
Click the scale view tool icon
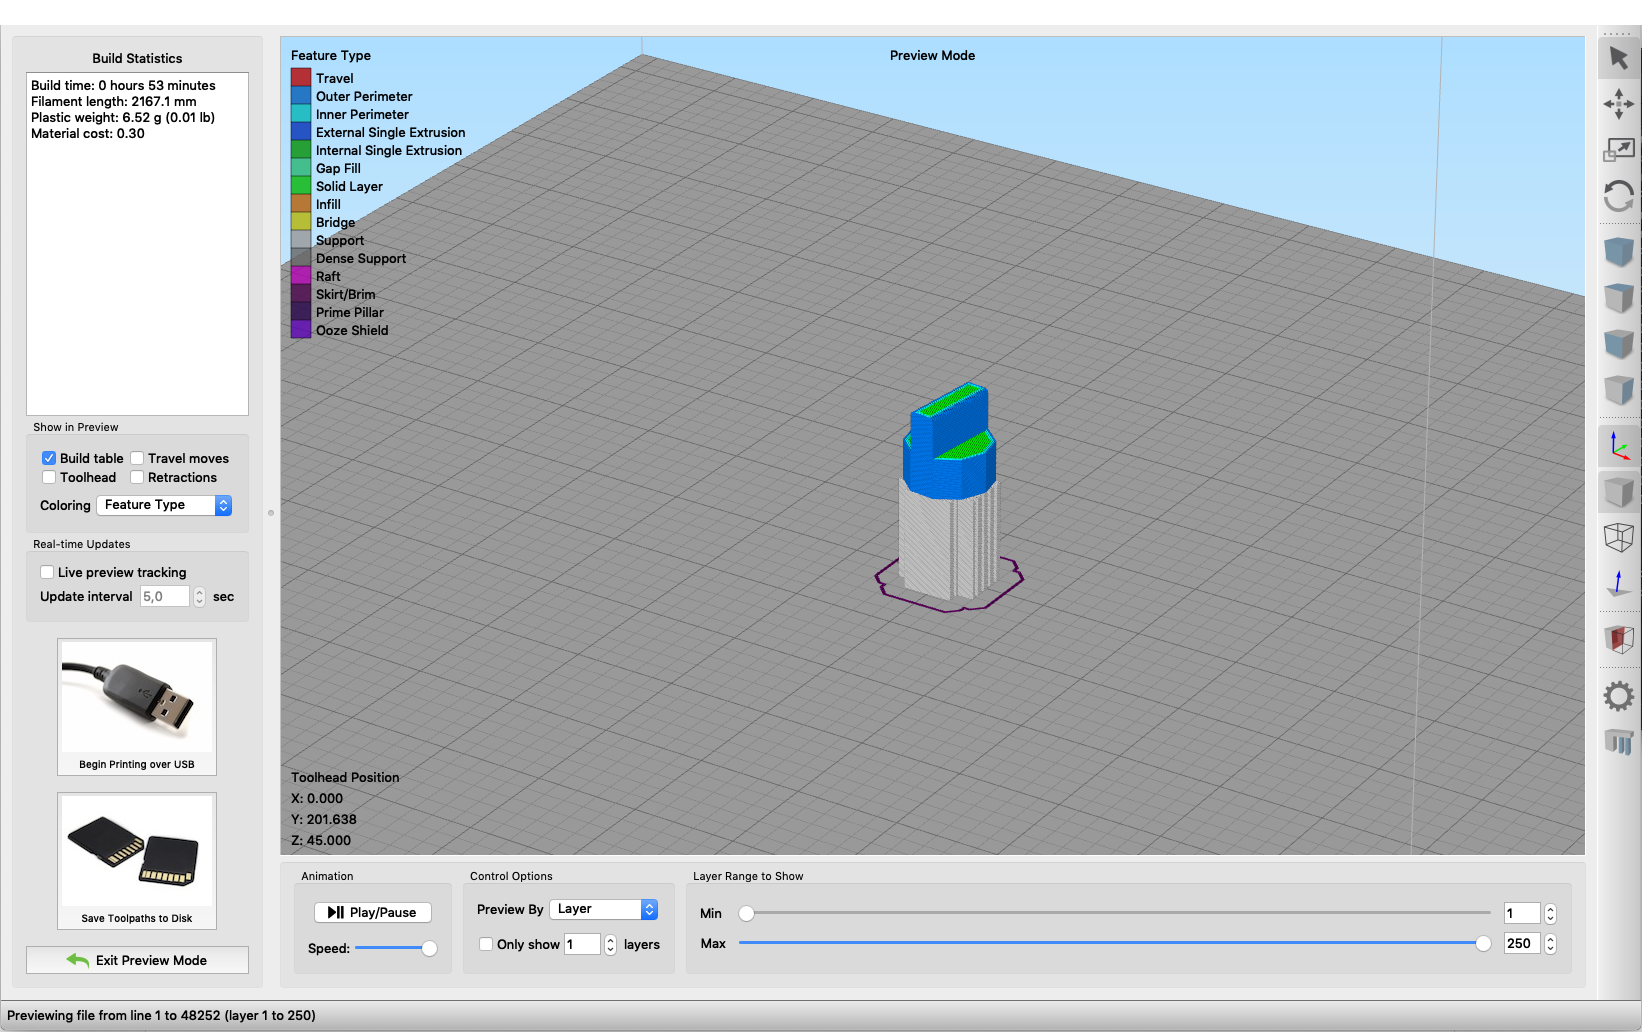point(1618,150)
